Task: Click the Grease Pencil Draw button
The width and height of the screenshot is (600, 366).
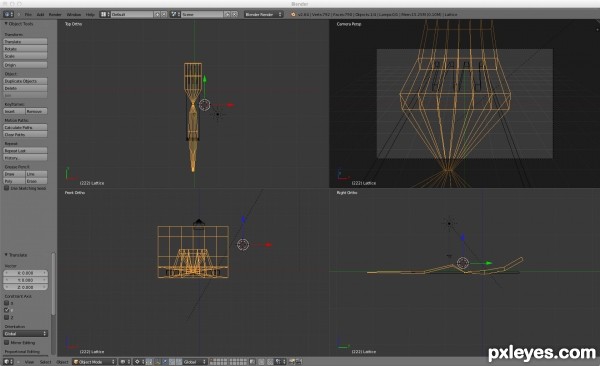Action: pos(14,174)
